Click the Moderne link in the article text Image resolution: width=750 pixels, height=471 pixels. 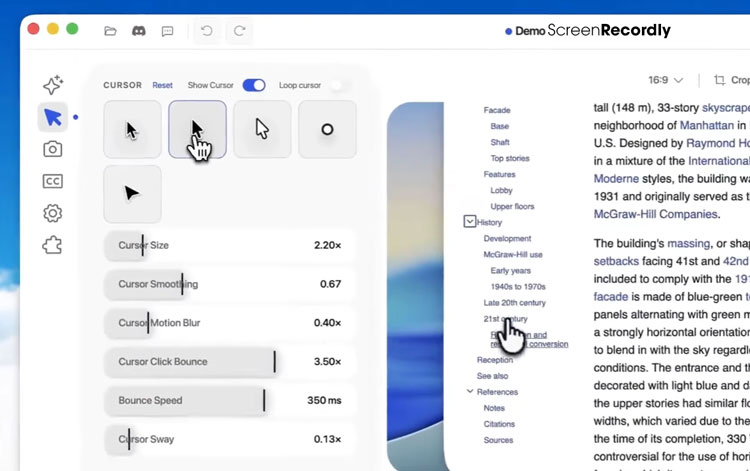click(x=616, y=179)
